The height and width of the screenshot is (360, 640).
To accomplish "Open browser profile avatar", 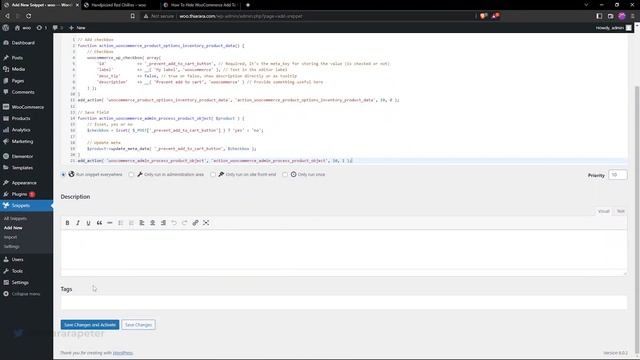I will [x=622, y=16].
